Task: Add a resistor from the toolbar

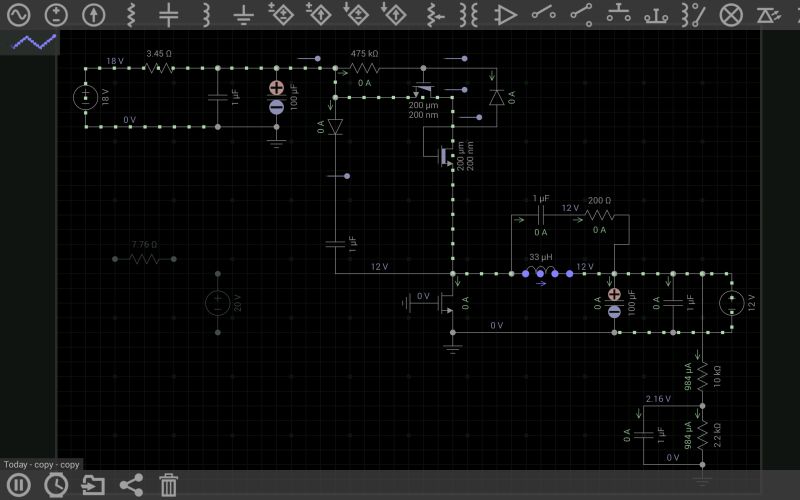Action: point(131,14)
